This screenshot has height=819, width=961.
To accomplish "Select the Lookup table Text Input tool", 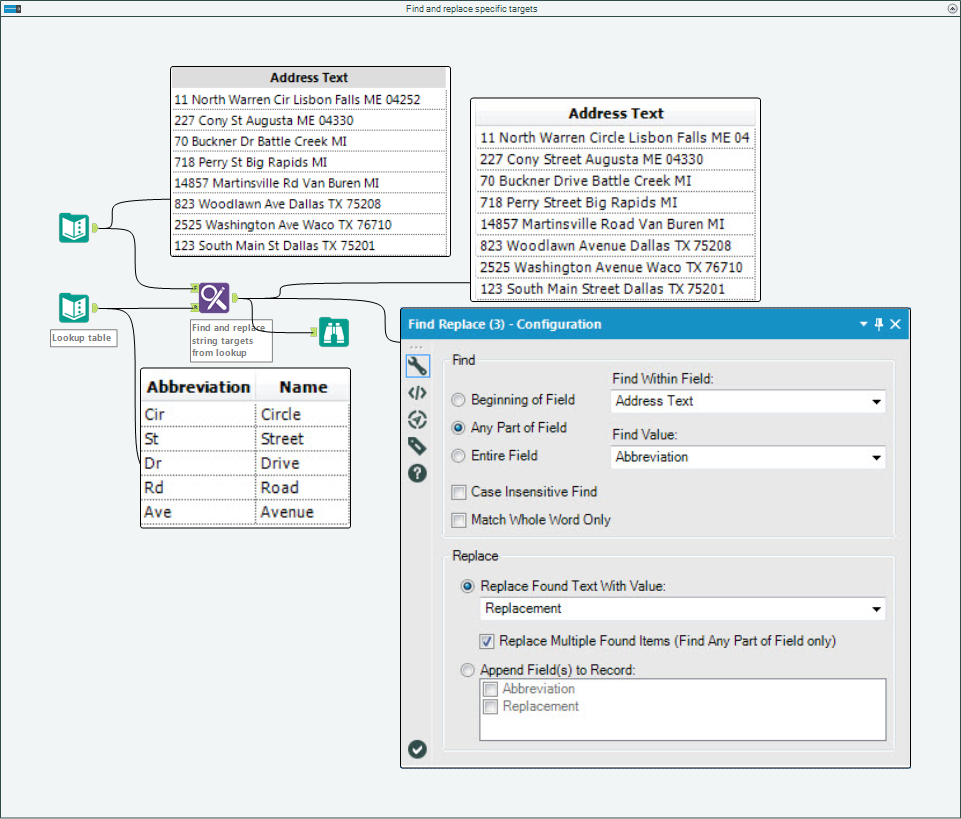I will coord(74,308).
